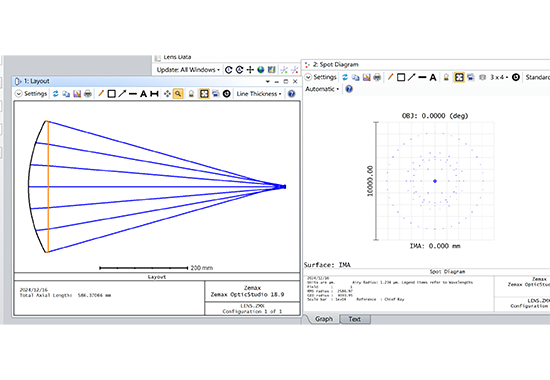Switch to the Text tab
The height and width of the screenshot is (380, 550).
click(355, 319)
